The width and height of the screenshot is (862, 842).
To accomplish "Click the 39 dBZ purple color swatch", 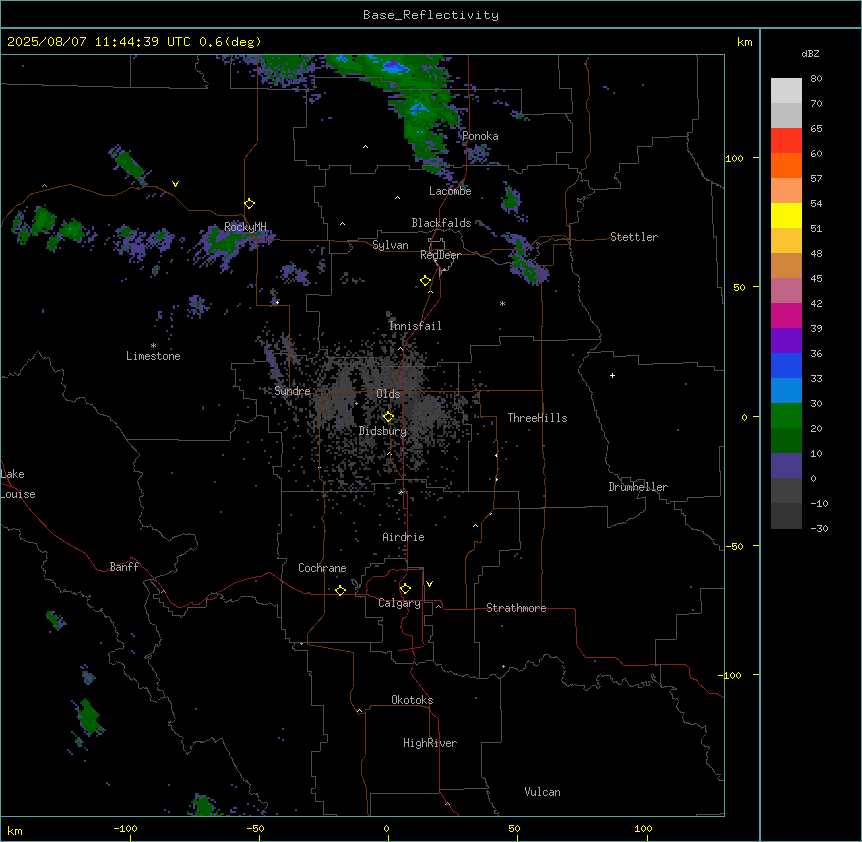I will point(786,341).
